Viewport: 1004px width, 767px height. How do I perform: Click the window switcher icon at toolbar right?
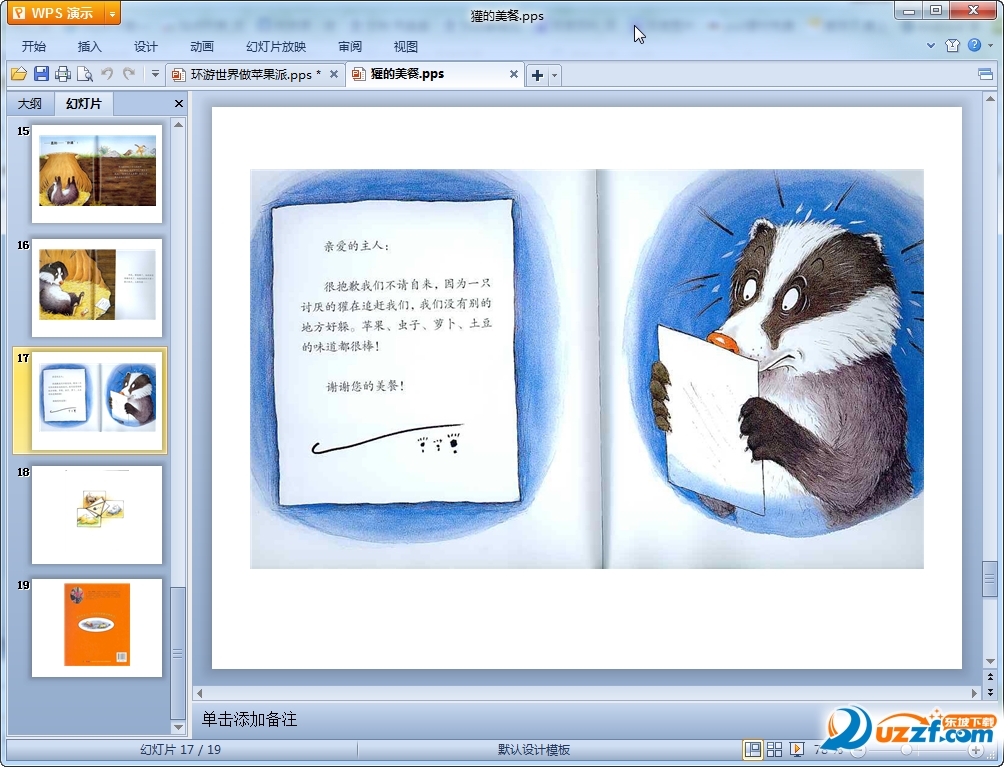tap(985, 74)
